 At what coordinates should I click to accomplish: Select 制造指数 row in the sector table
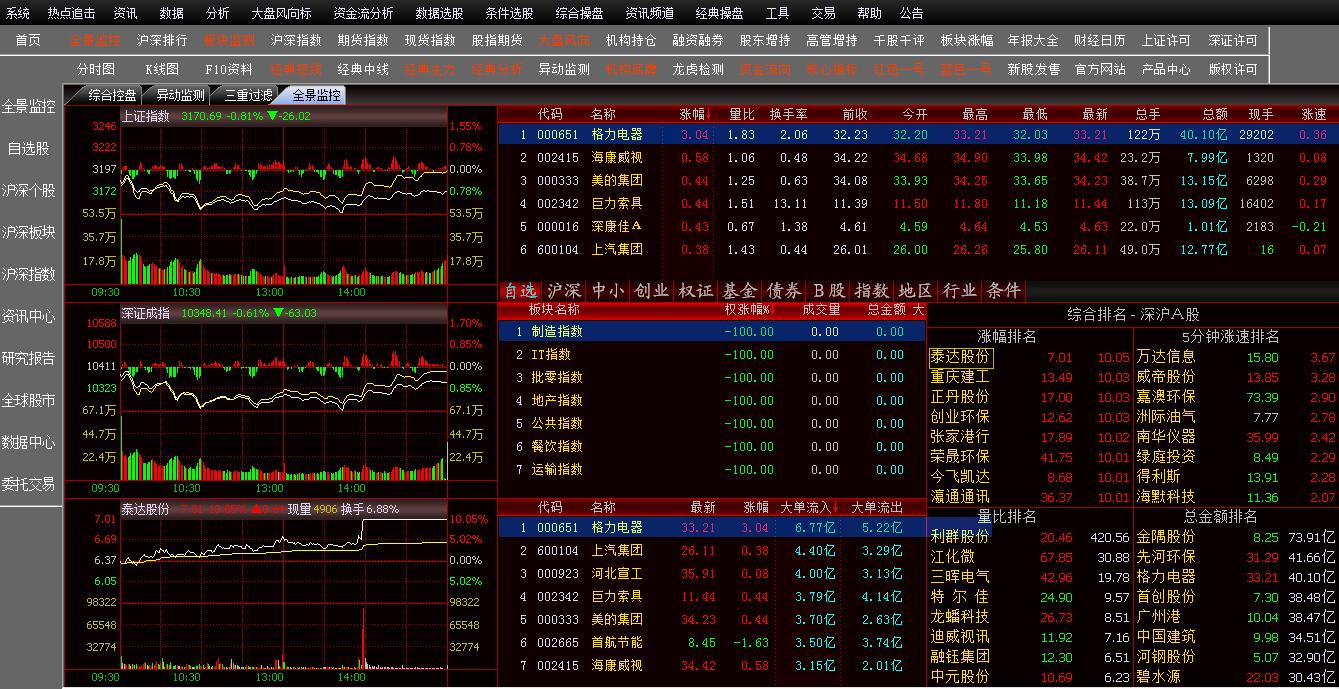point(712,331)
